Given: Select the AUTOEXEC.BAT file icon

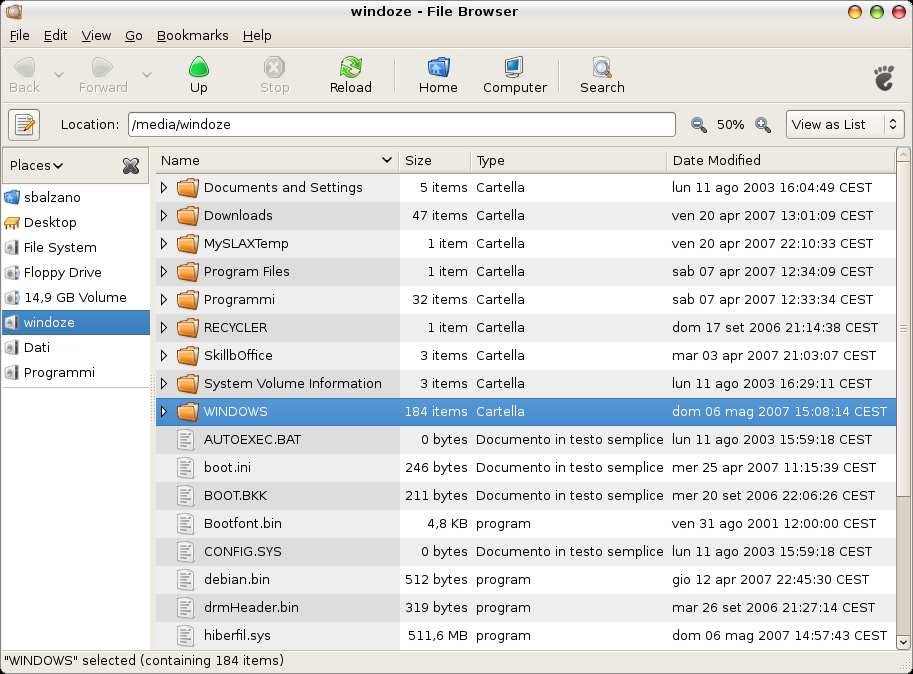Looking at the screenshot, I should pos(185,439).
